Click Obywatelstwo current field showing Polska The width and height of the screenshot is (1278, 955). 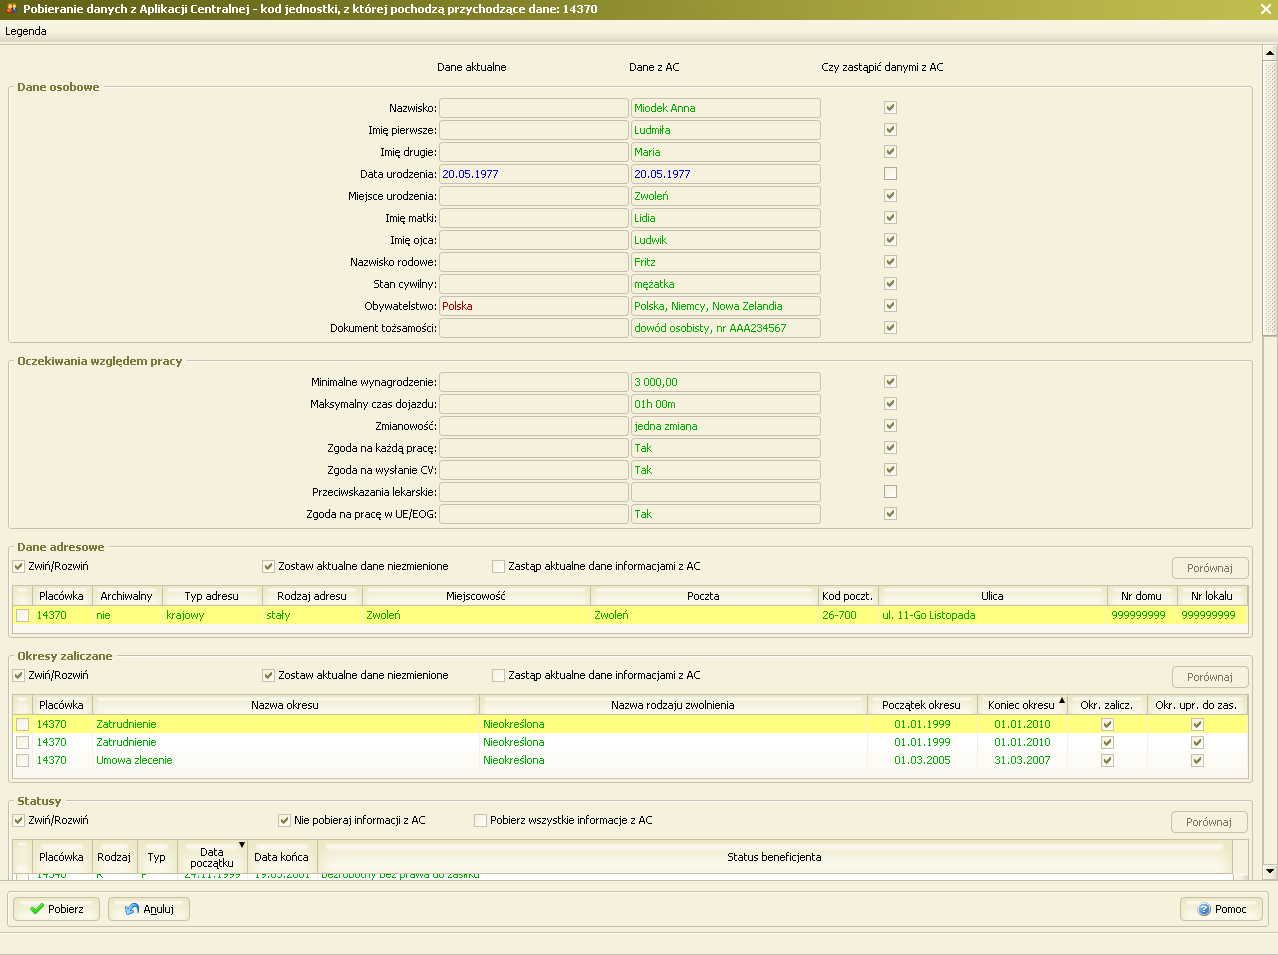coord(534,306)
